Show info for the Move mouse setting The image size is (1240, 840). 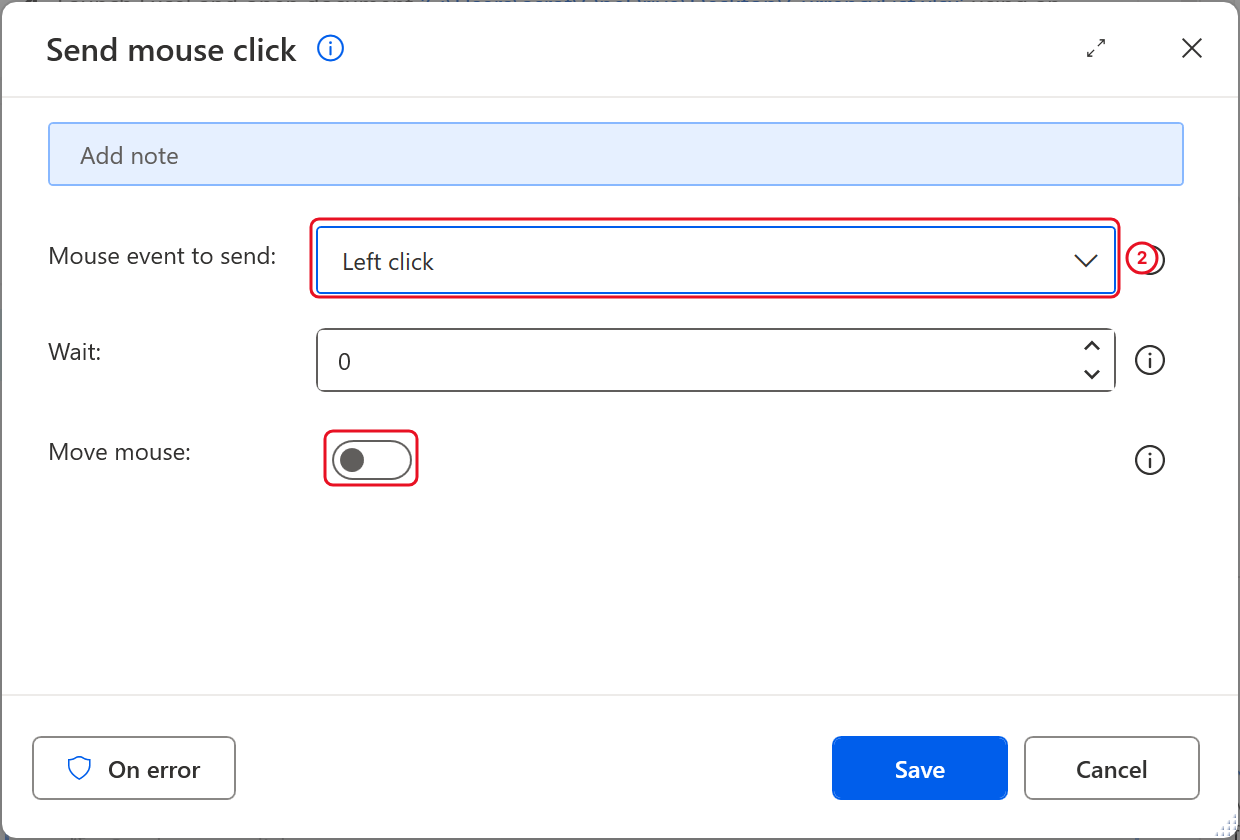tap(1150, 460)
